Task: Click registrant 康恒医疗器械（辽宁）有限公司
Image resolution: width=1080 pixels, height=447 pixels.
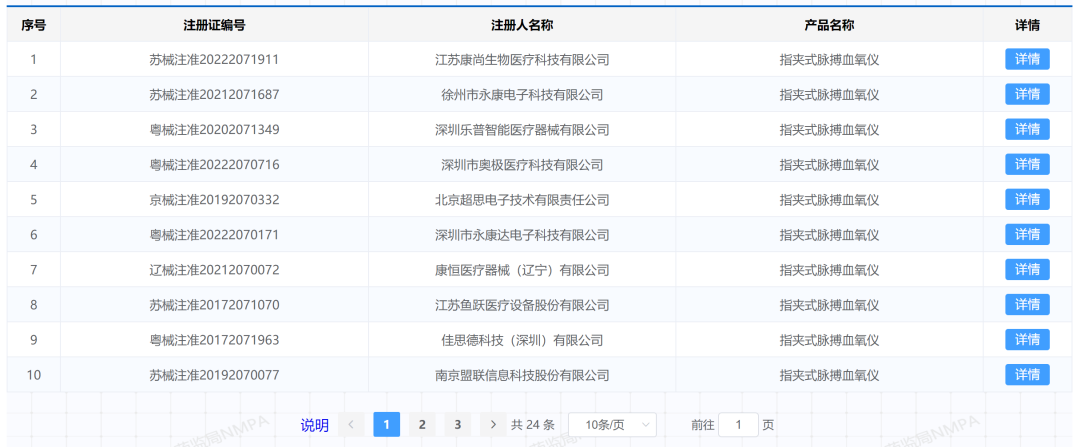Action: point(522,271)
